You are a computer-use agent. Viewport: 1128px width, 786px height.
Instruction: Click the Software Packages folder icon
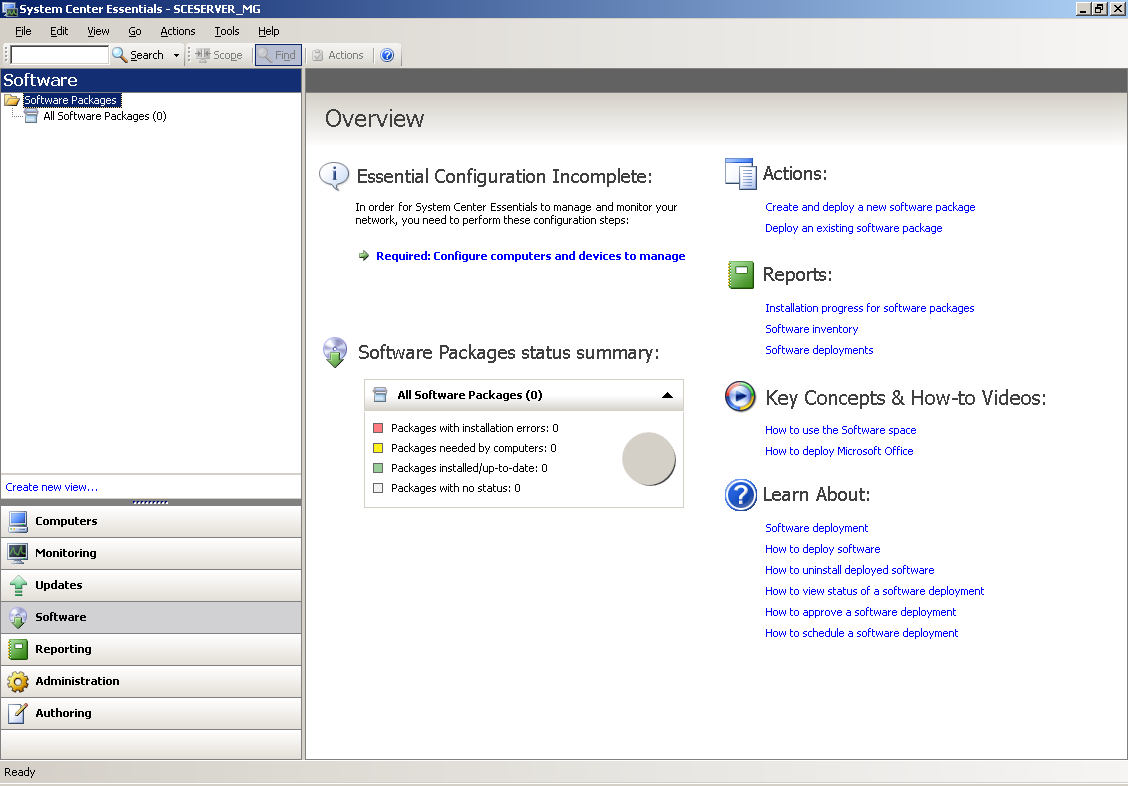(12, 100)
